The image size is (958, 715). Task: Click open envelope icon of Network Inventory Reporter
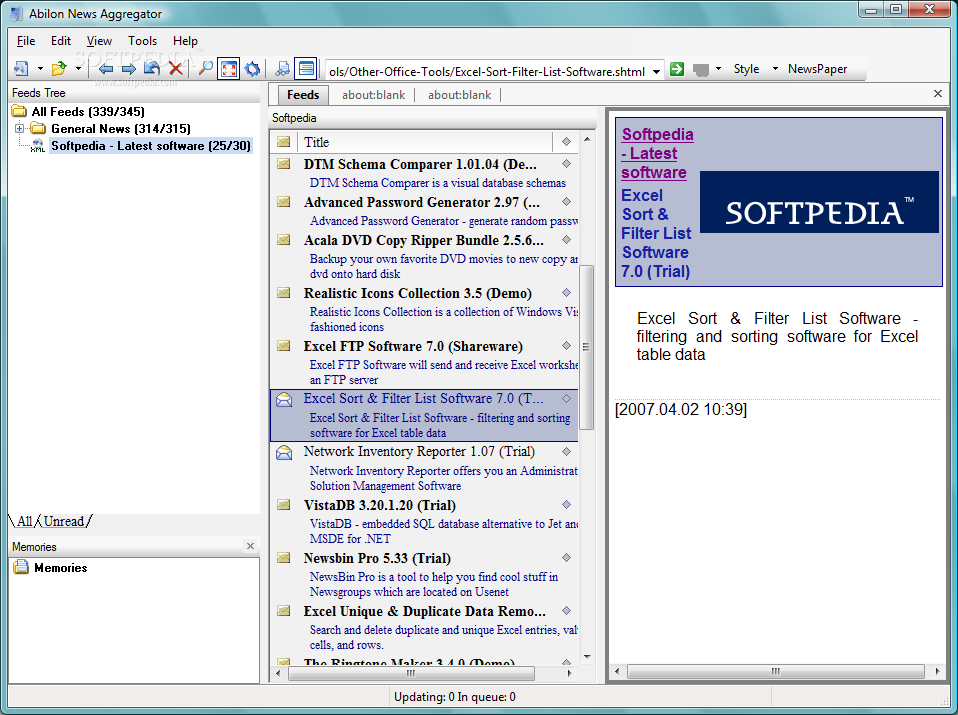(x=284, y=452)
